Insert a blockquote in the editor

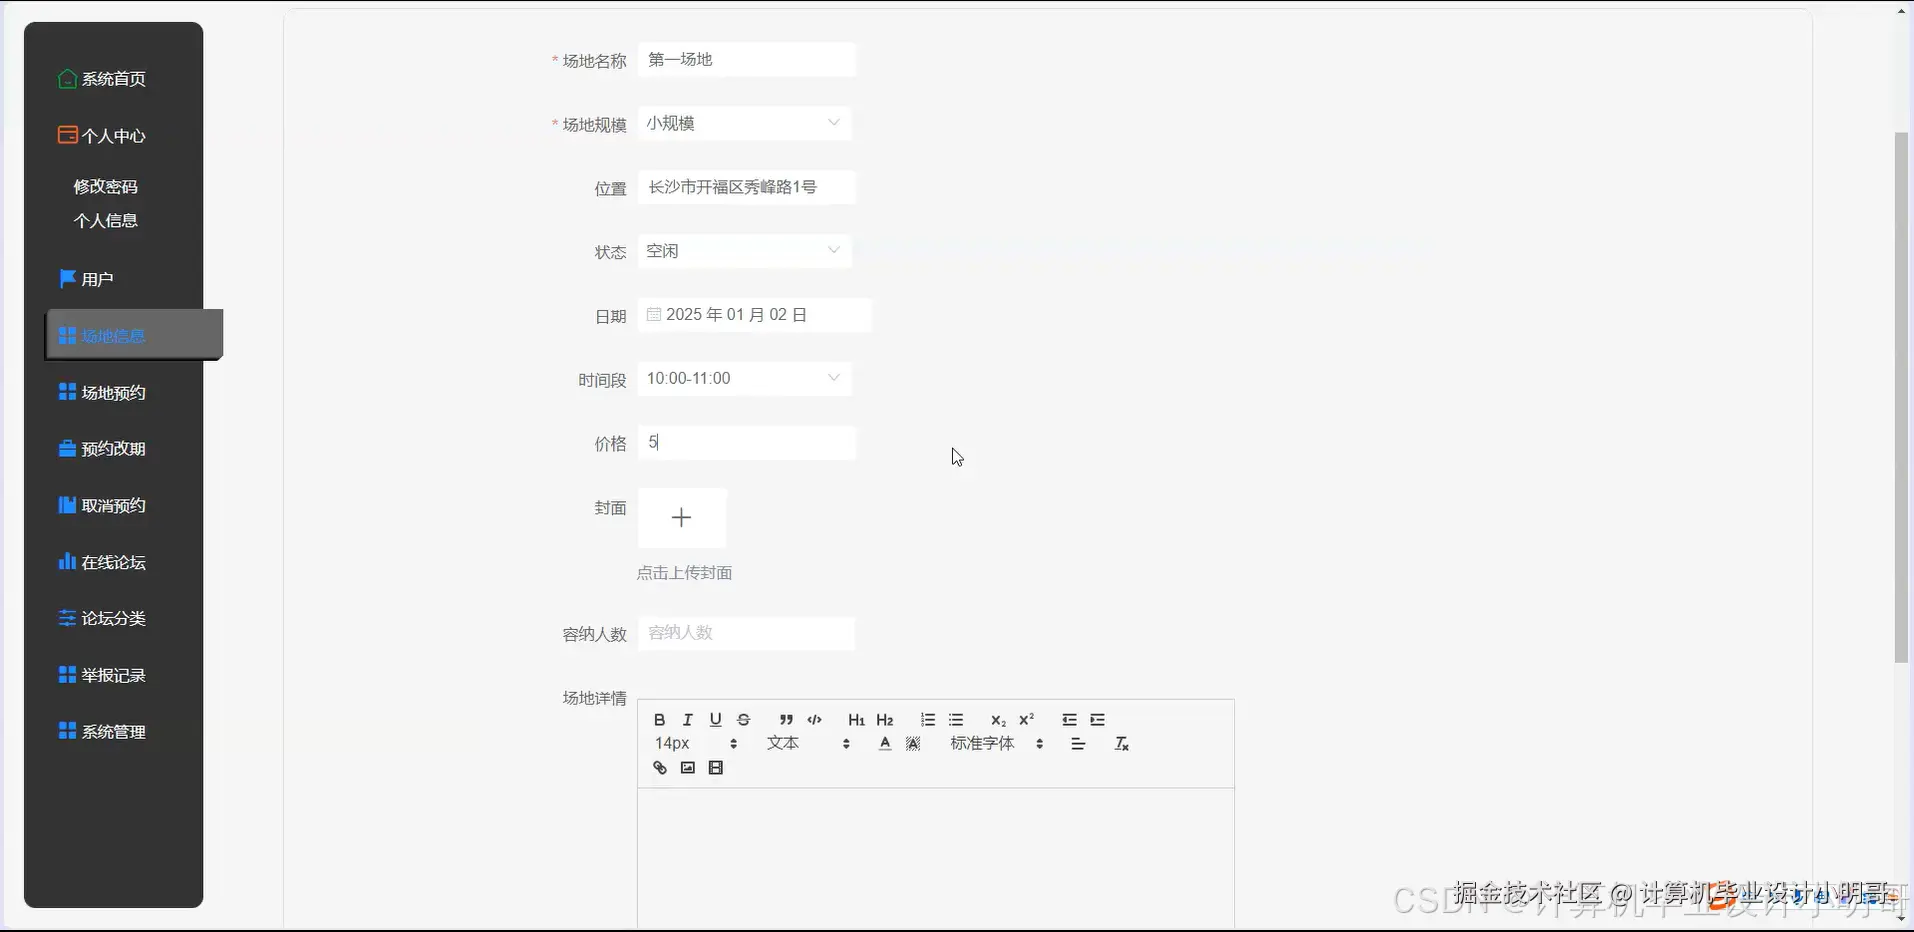785,719
